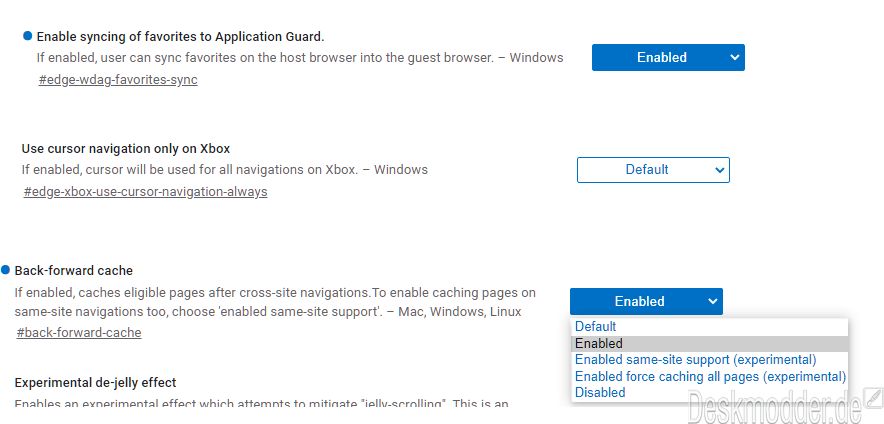Click blue modified-indicator dot beside Application Guard flag

click(27, 36)
